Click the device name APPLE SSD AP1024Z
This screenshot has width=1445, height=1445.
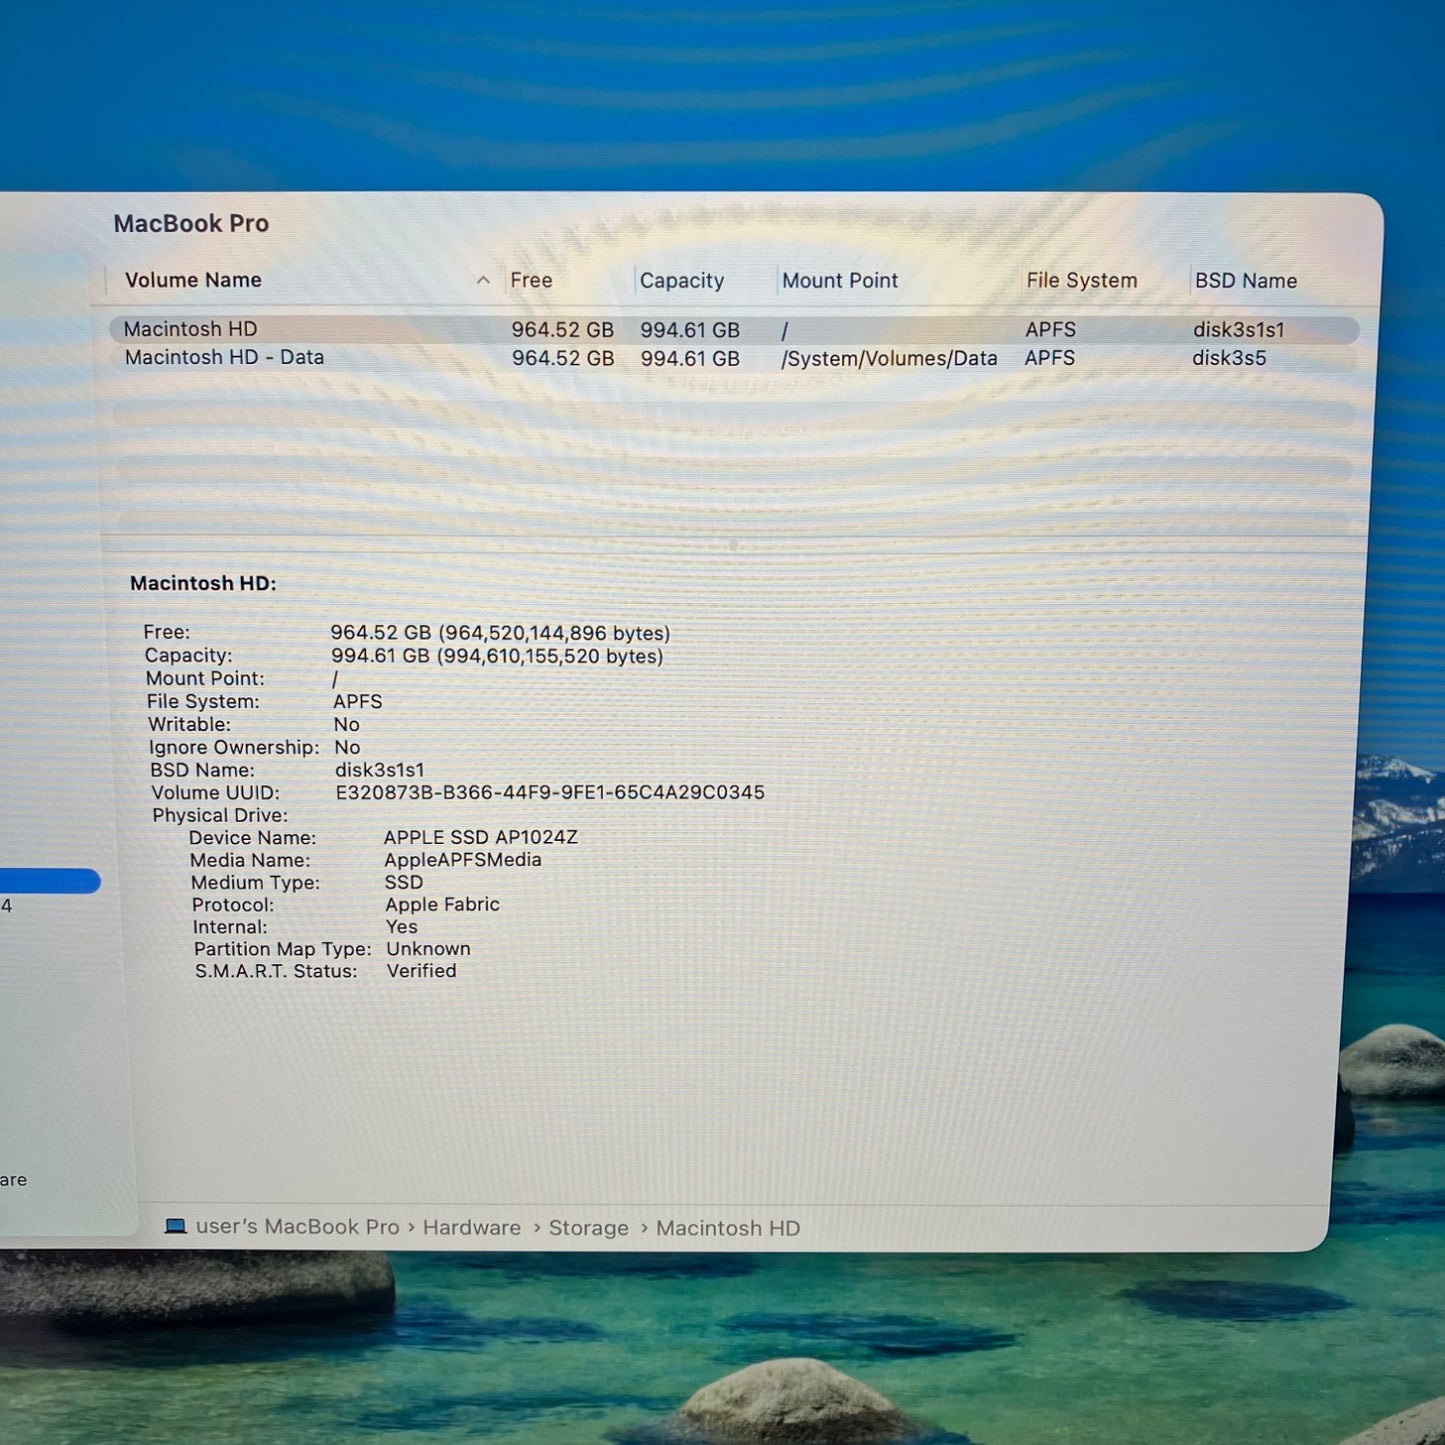pos(481,837)
